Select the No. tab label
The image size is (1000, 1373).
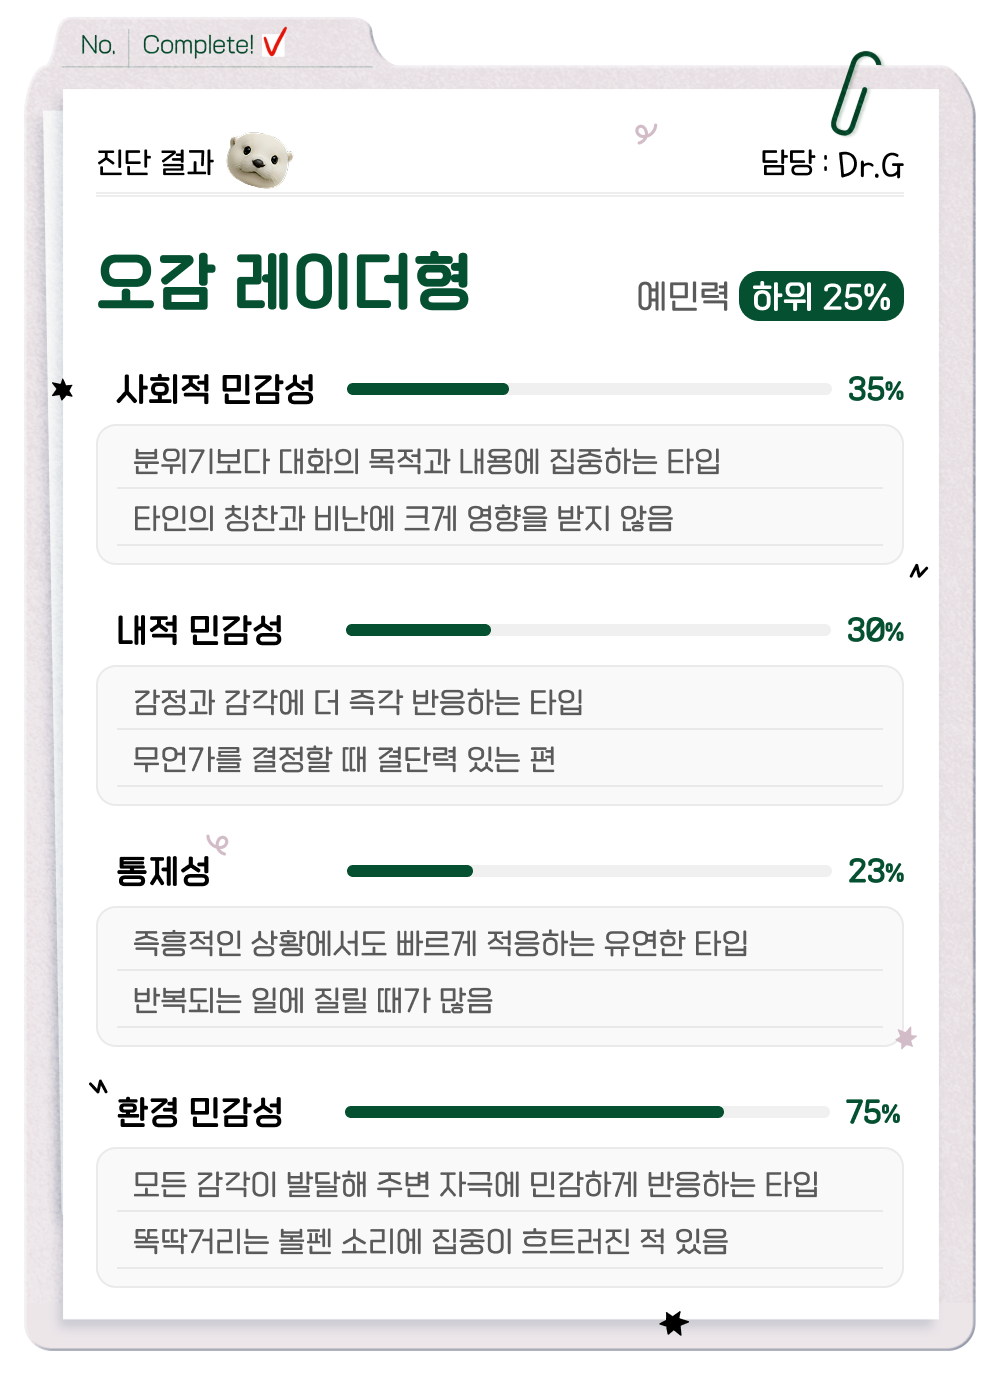pos(98,45)
